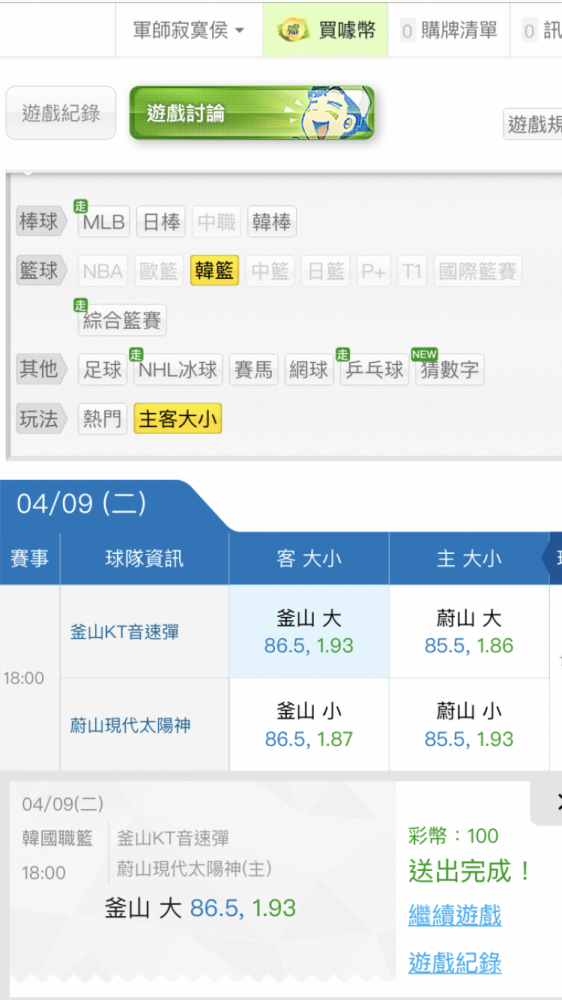
Task: Pick 蔚山 大 85.5, 1.86 cell
Action: click(x=469, y=631)
